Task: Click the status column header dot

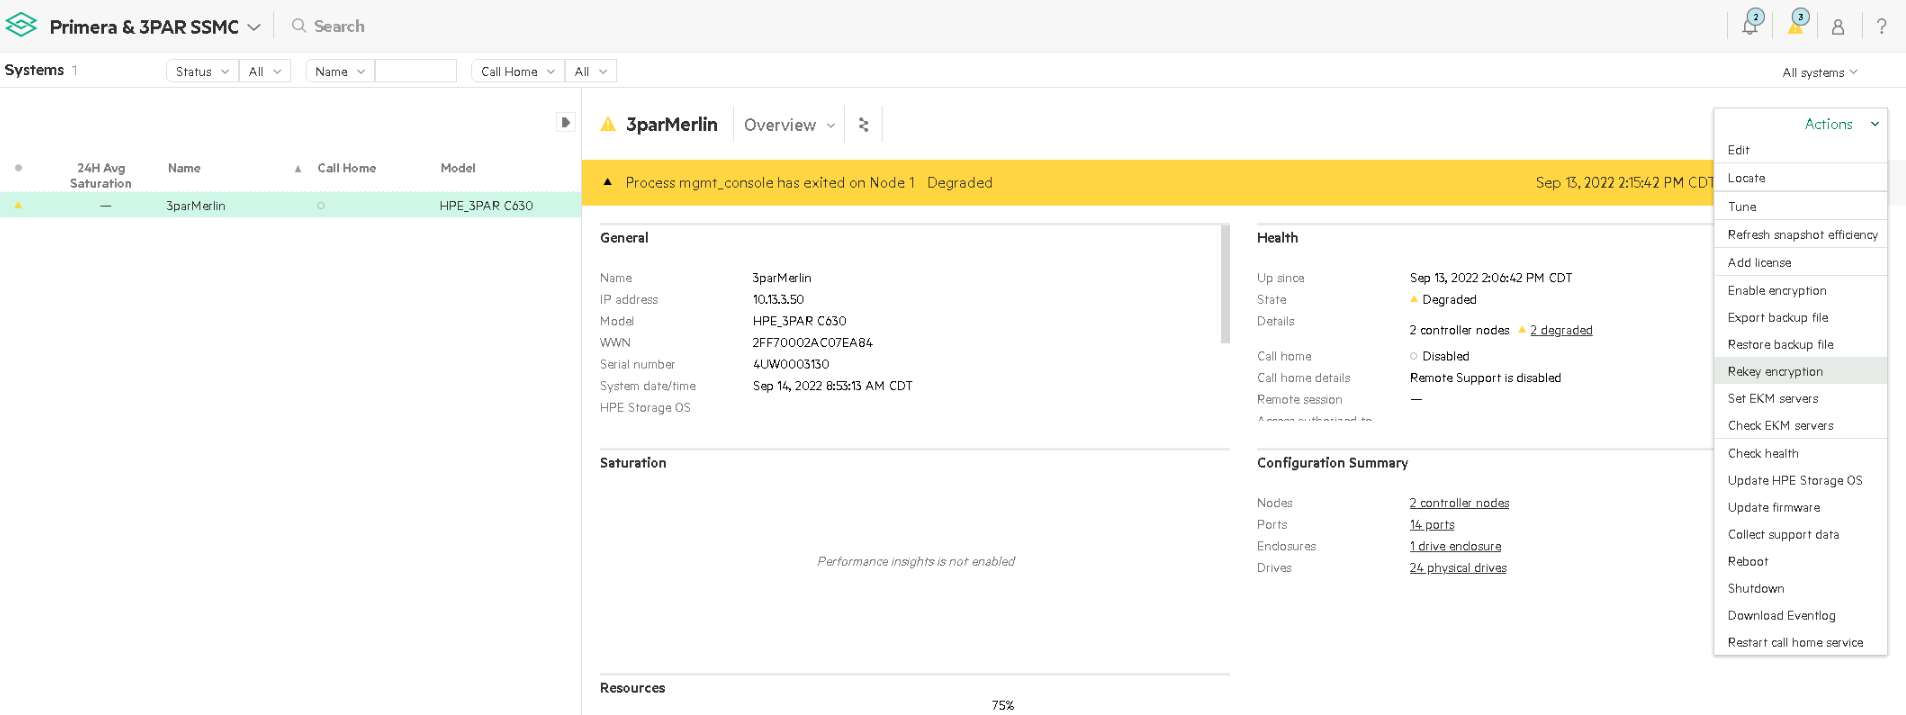Action: 18,168
